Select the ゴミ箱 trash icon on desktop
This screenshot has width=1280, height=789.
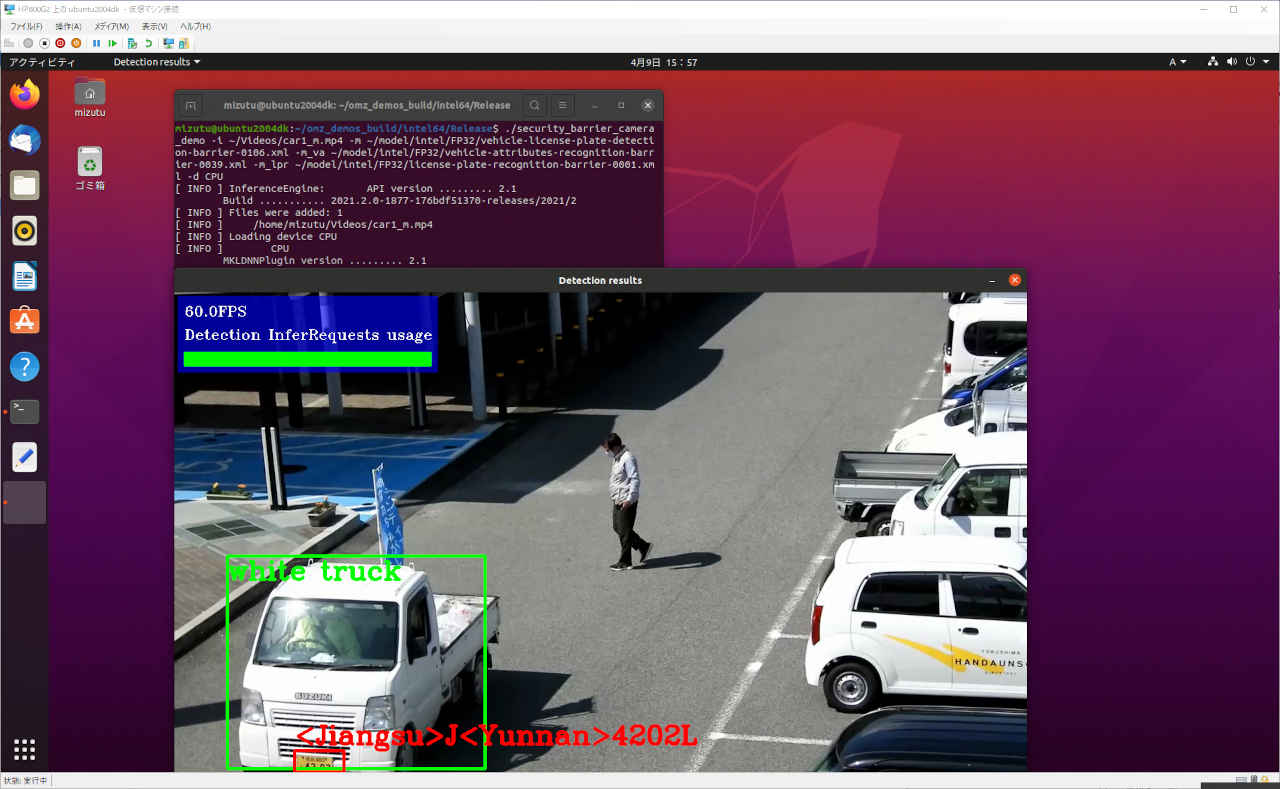90,168
